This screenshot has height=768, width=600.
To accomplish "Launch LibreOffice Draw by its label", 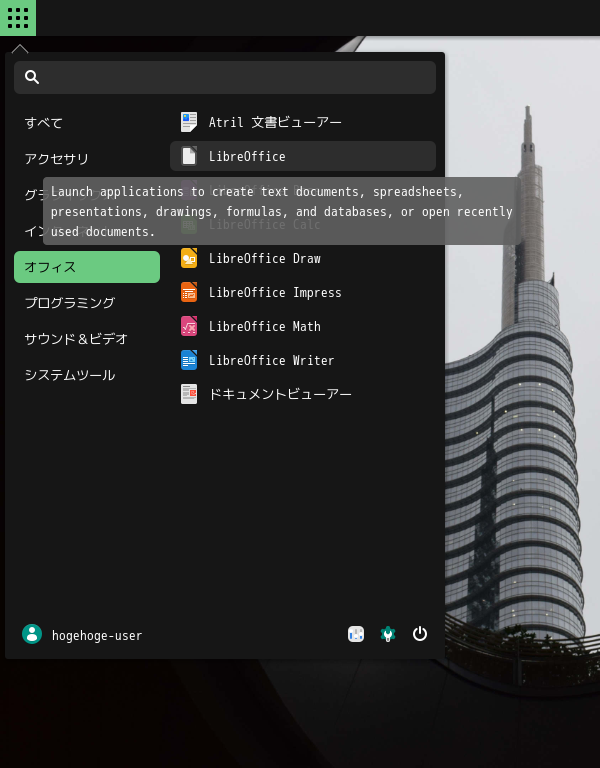I will (264, 259).
